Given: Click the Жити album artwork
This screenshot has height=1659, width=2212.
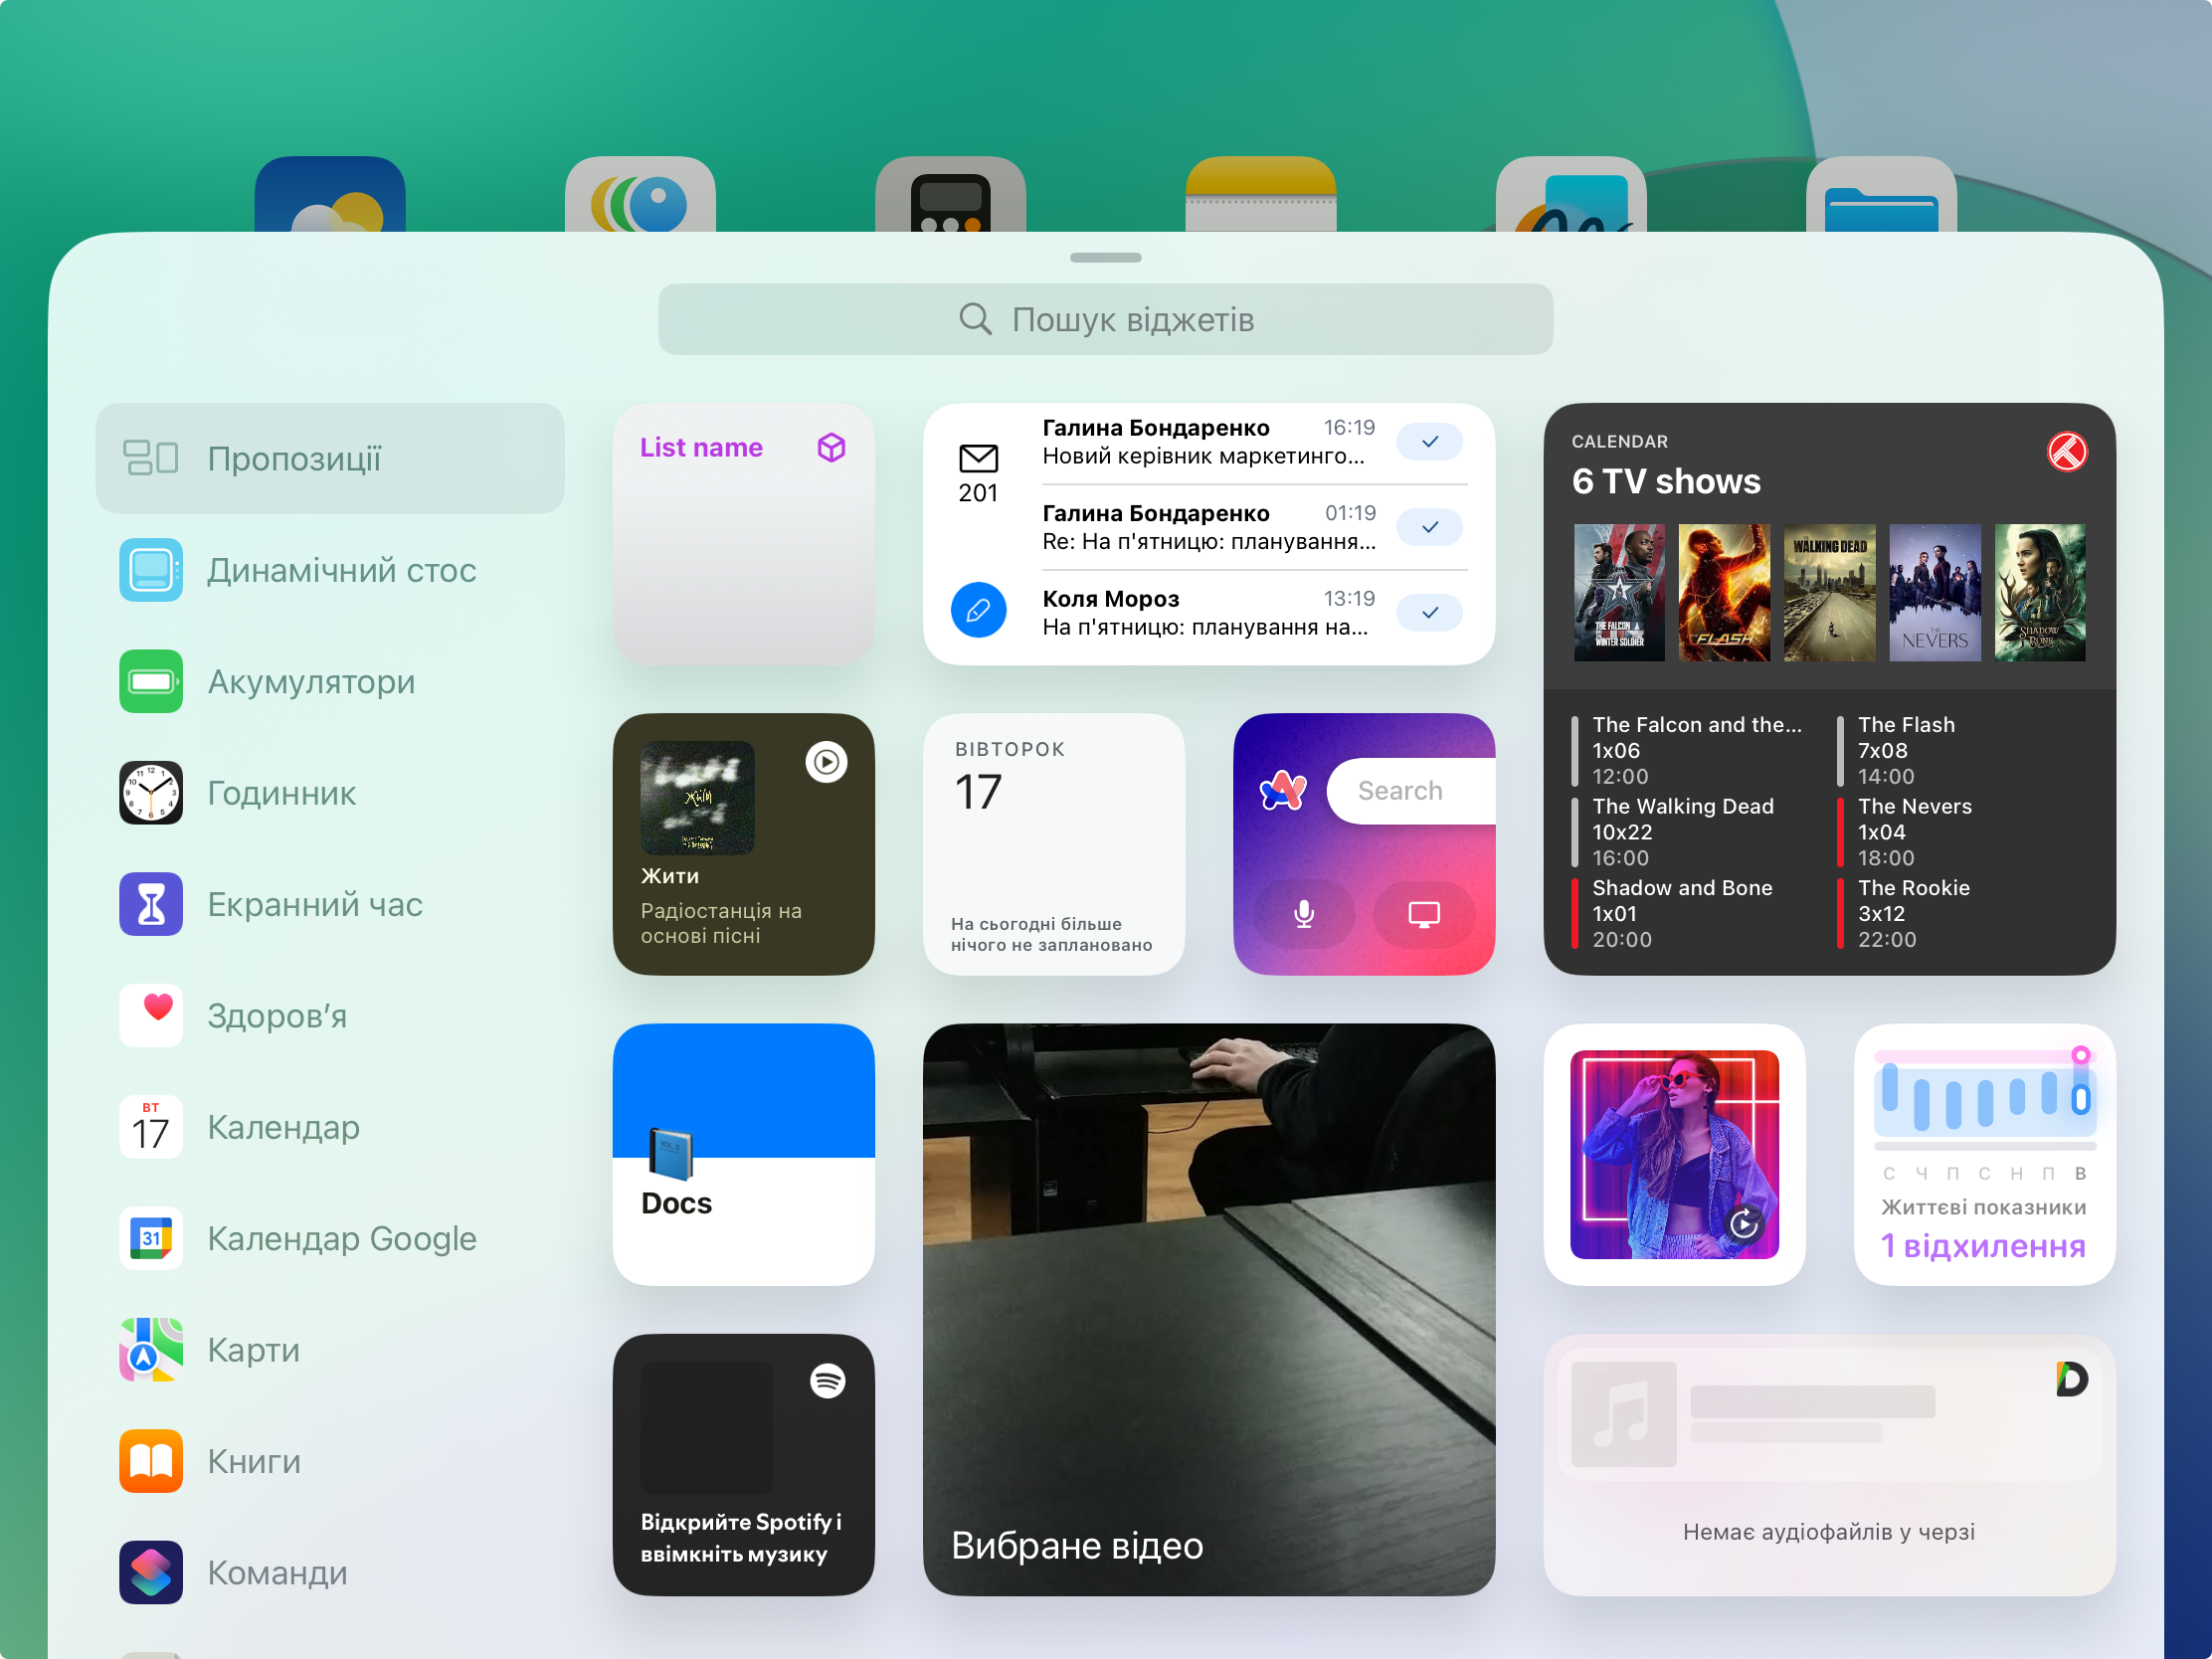Looking at the screenshot, I should point(697,797).
